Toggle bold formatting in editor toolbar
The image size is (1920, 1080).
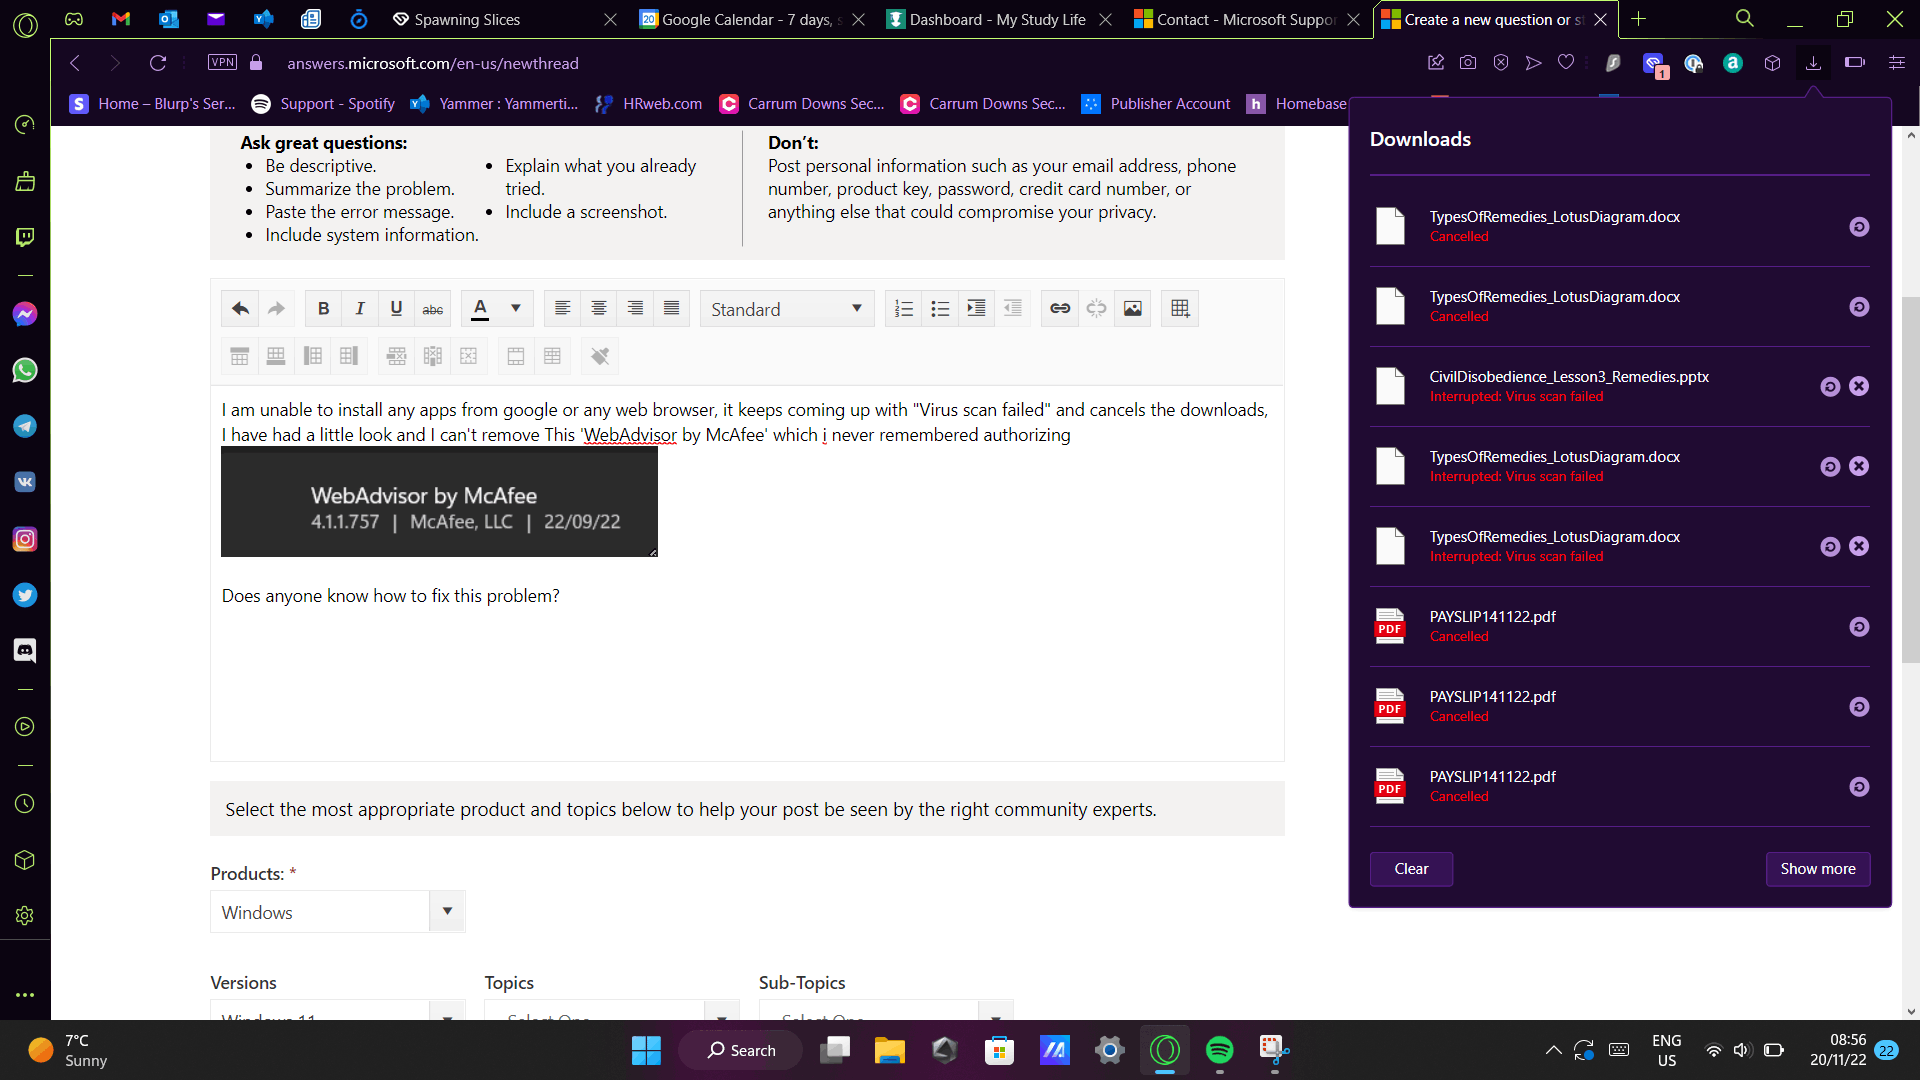(x=323, y=309)
